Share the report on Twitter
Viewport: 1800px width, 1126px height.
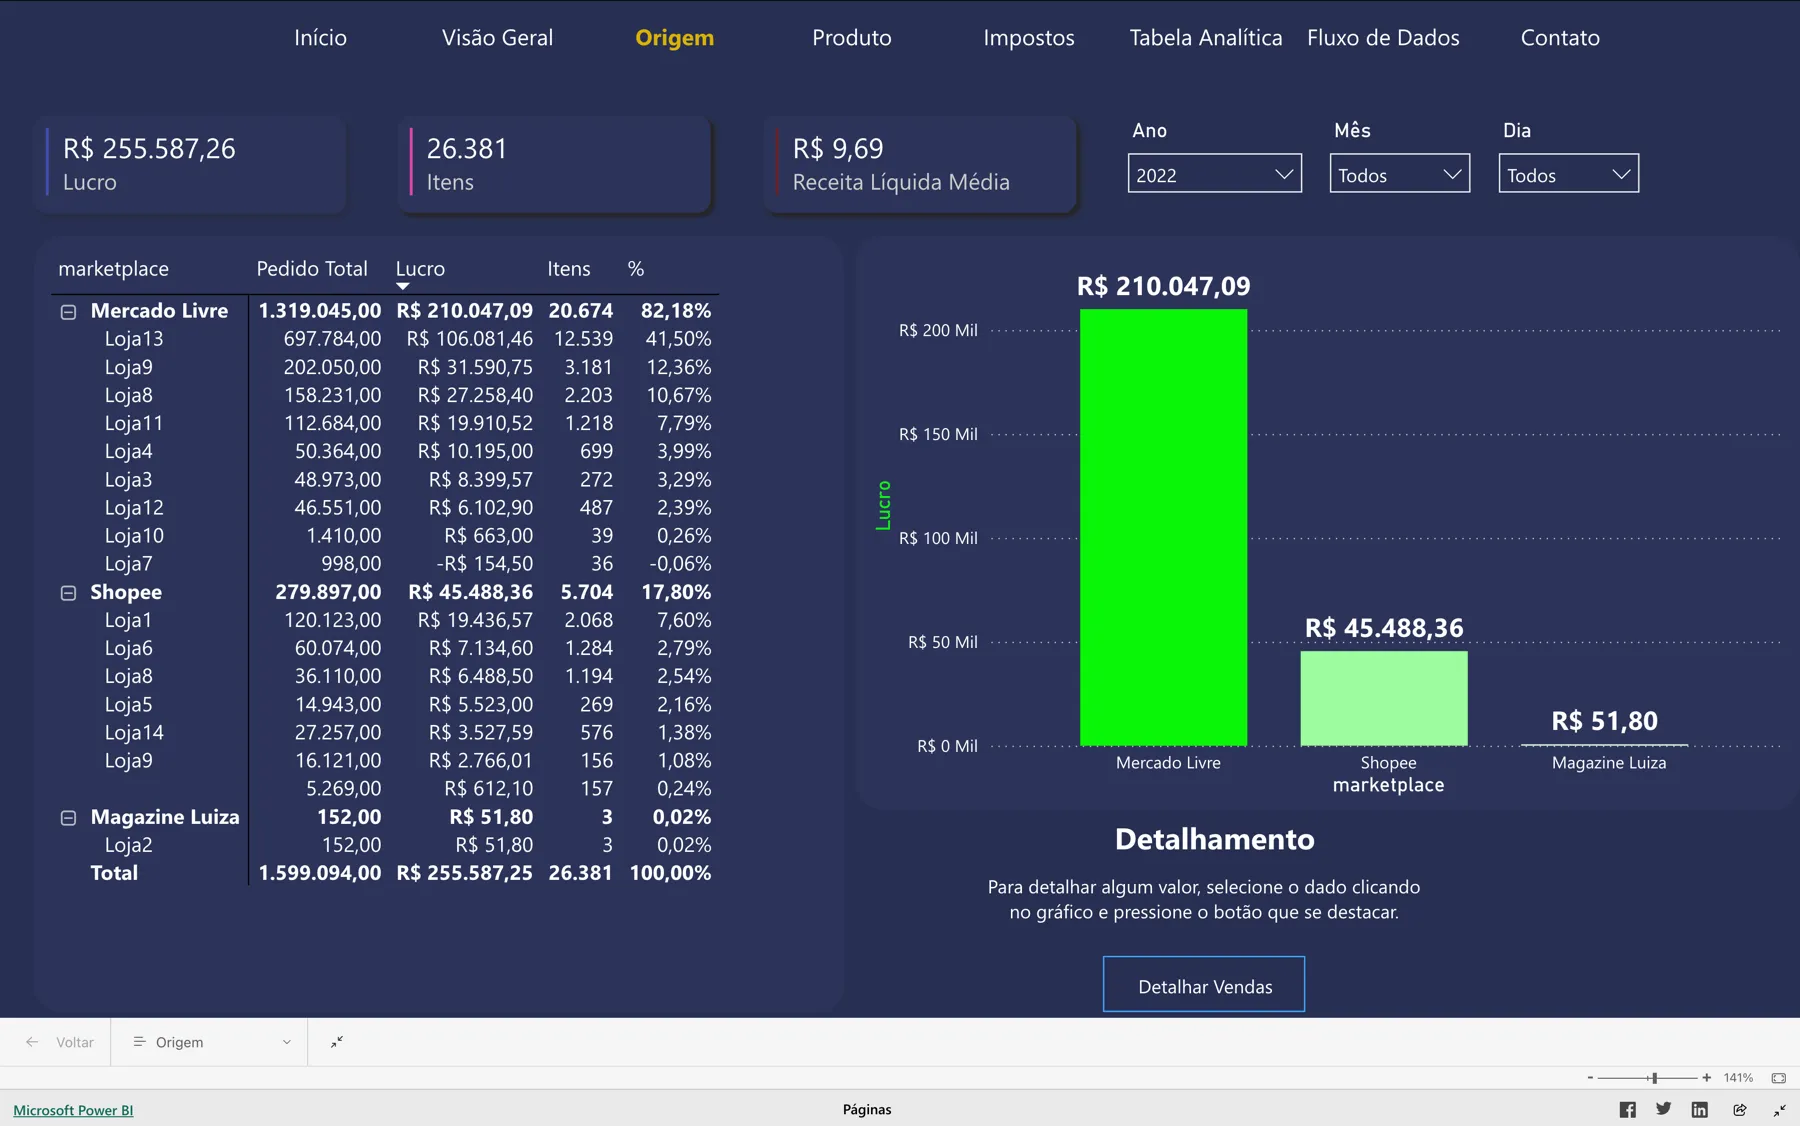(x=1663, y=1108)
